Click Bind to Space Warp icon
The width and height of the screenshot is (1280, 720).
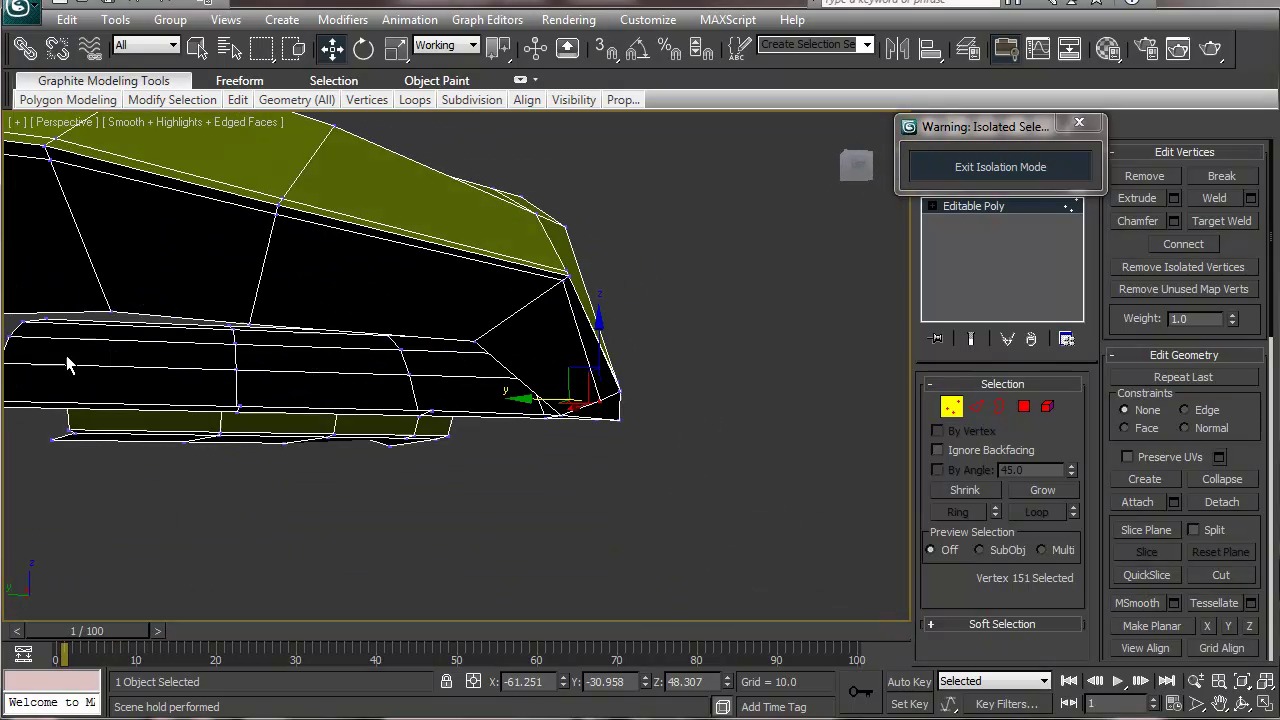click(x=89, y=47)
